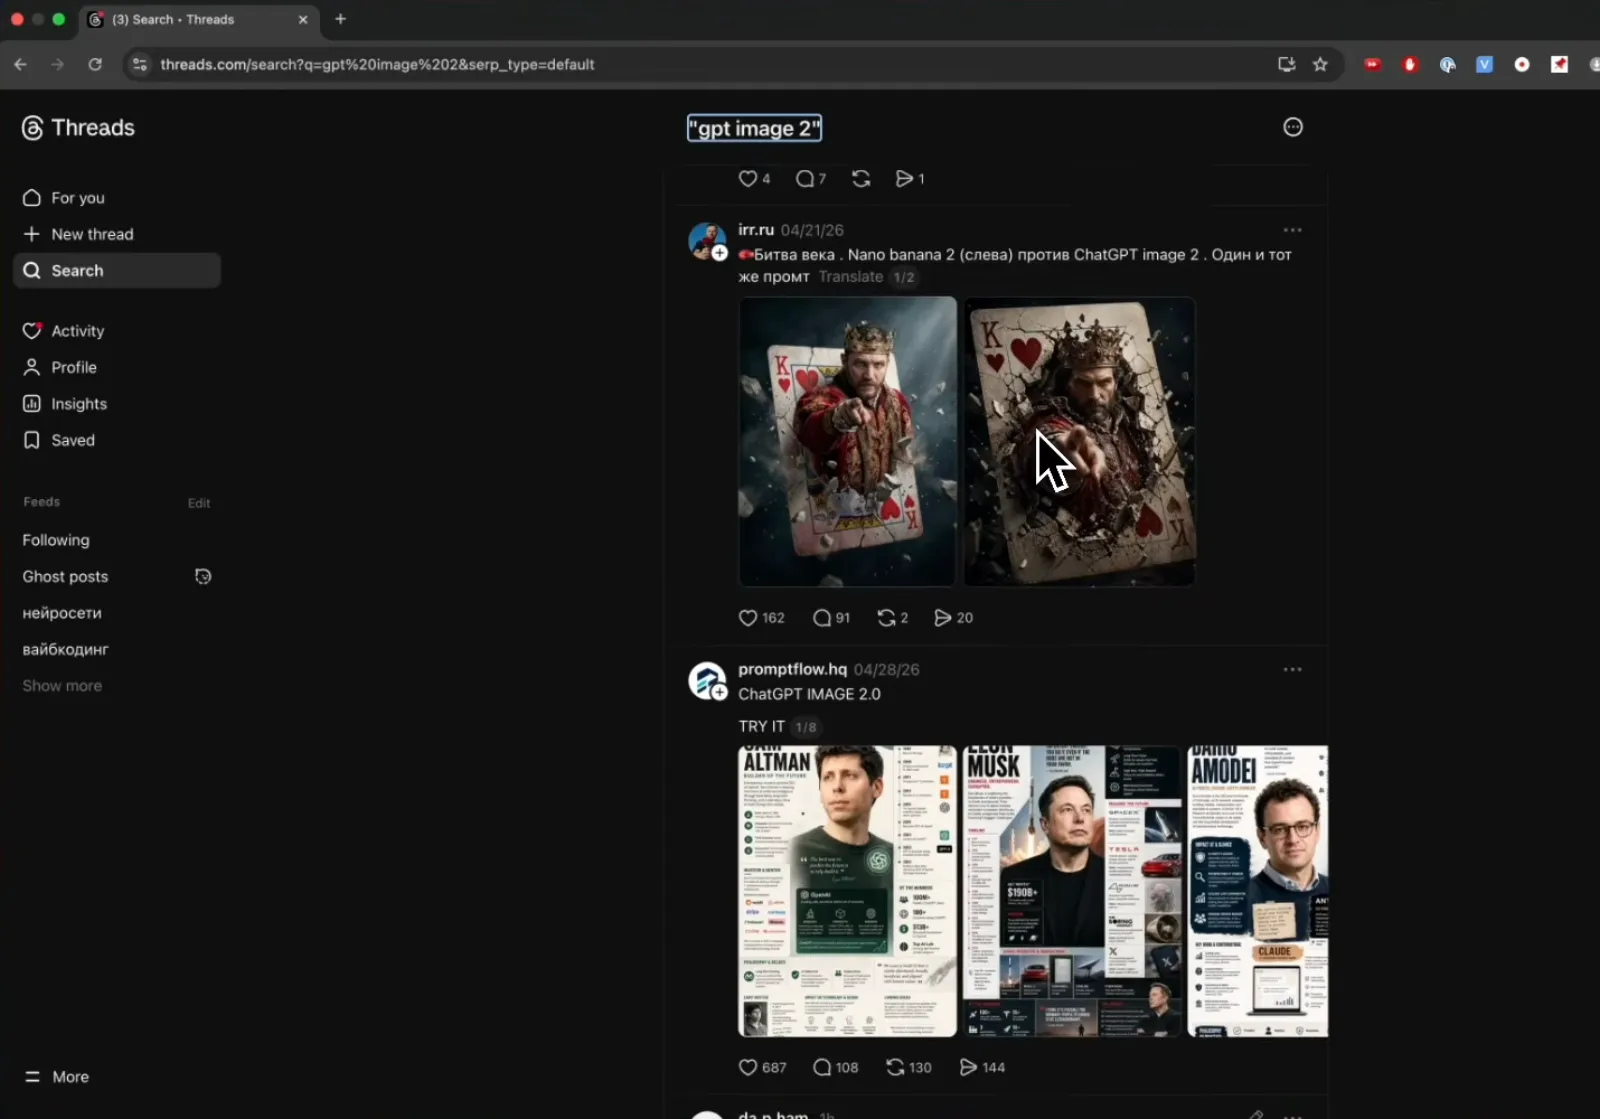Screen dimensions: 1600x1119
Task: Open the left king card image
Action: [847, 441]
